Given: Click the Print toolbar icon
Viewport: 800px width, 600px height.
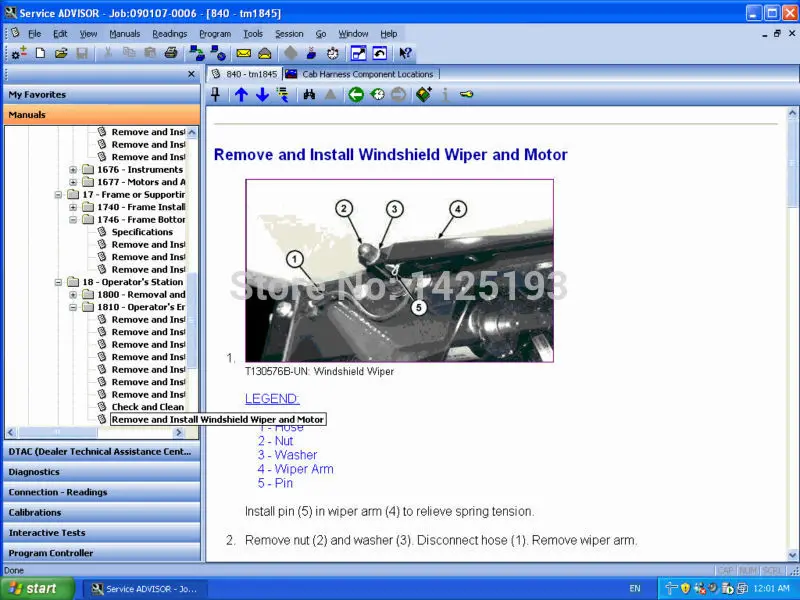Looking at the screenshot, I should [x=171, y=53].
